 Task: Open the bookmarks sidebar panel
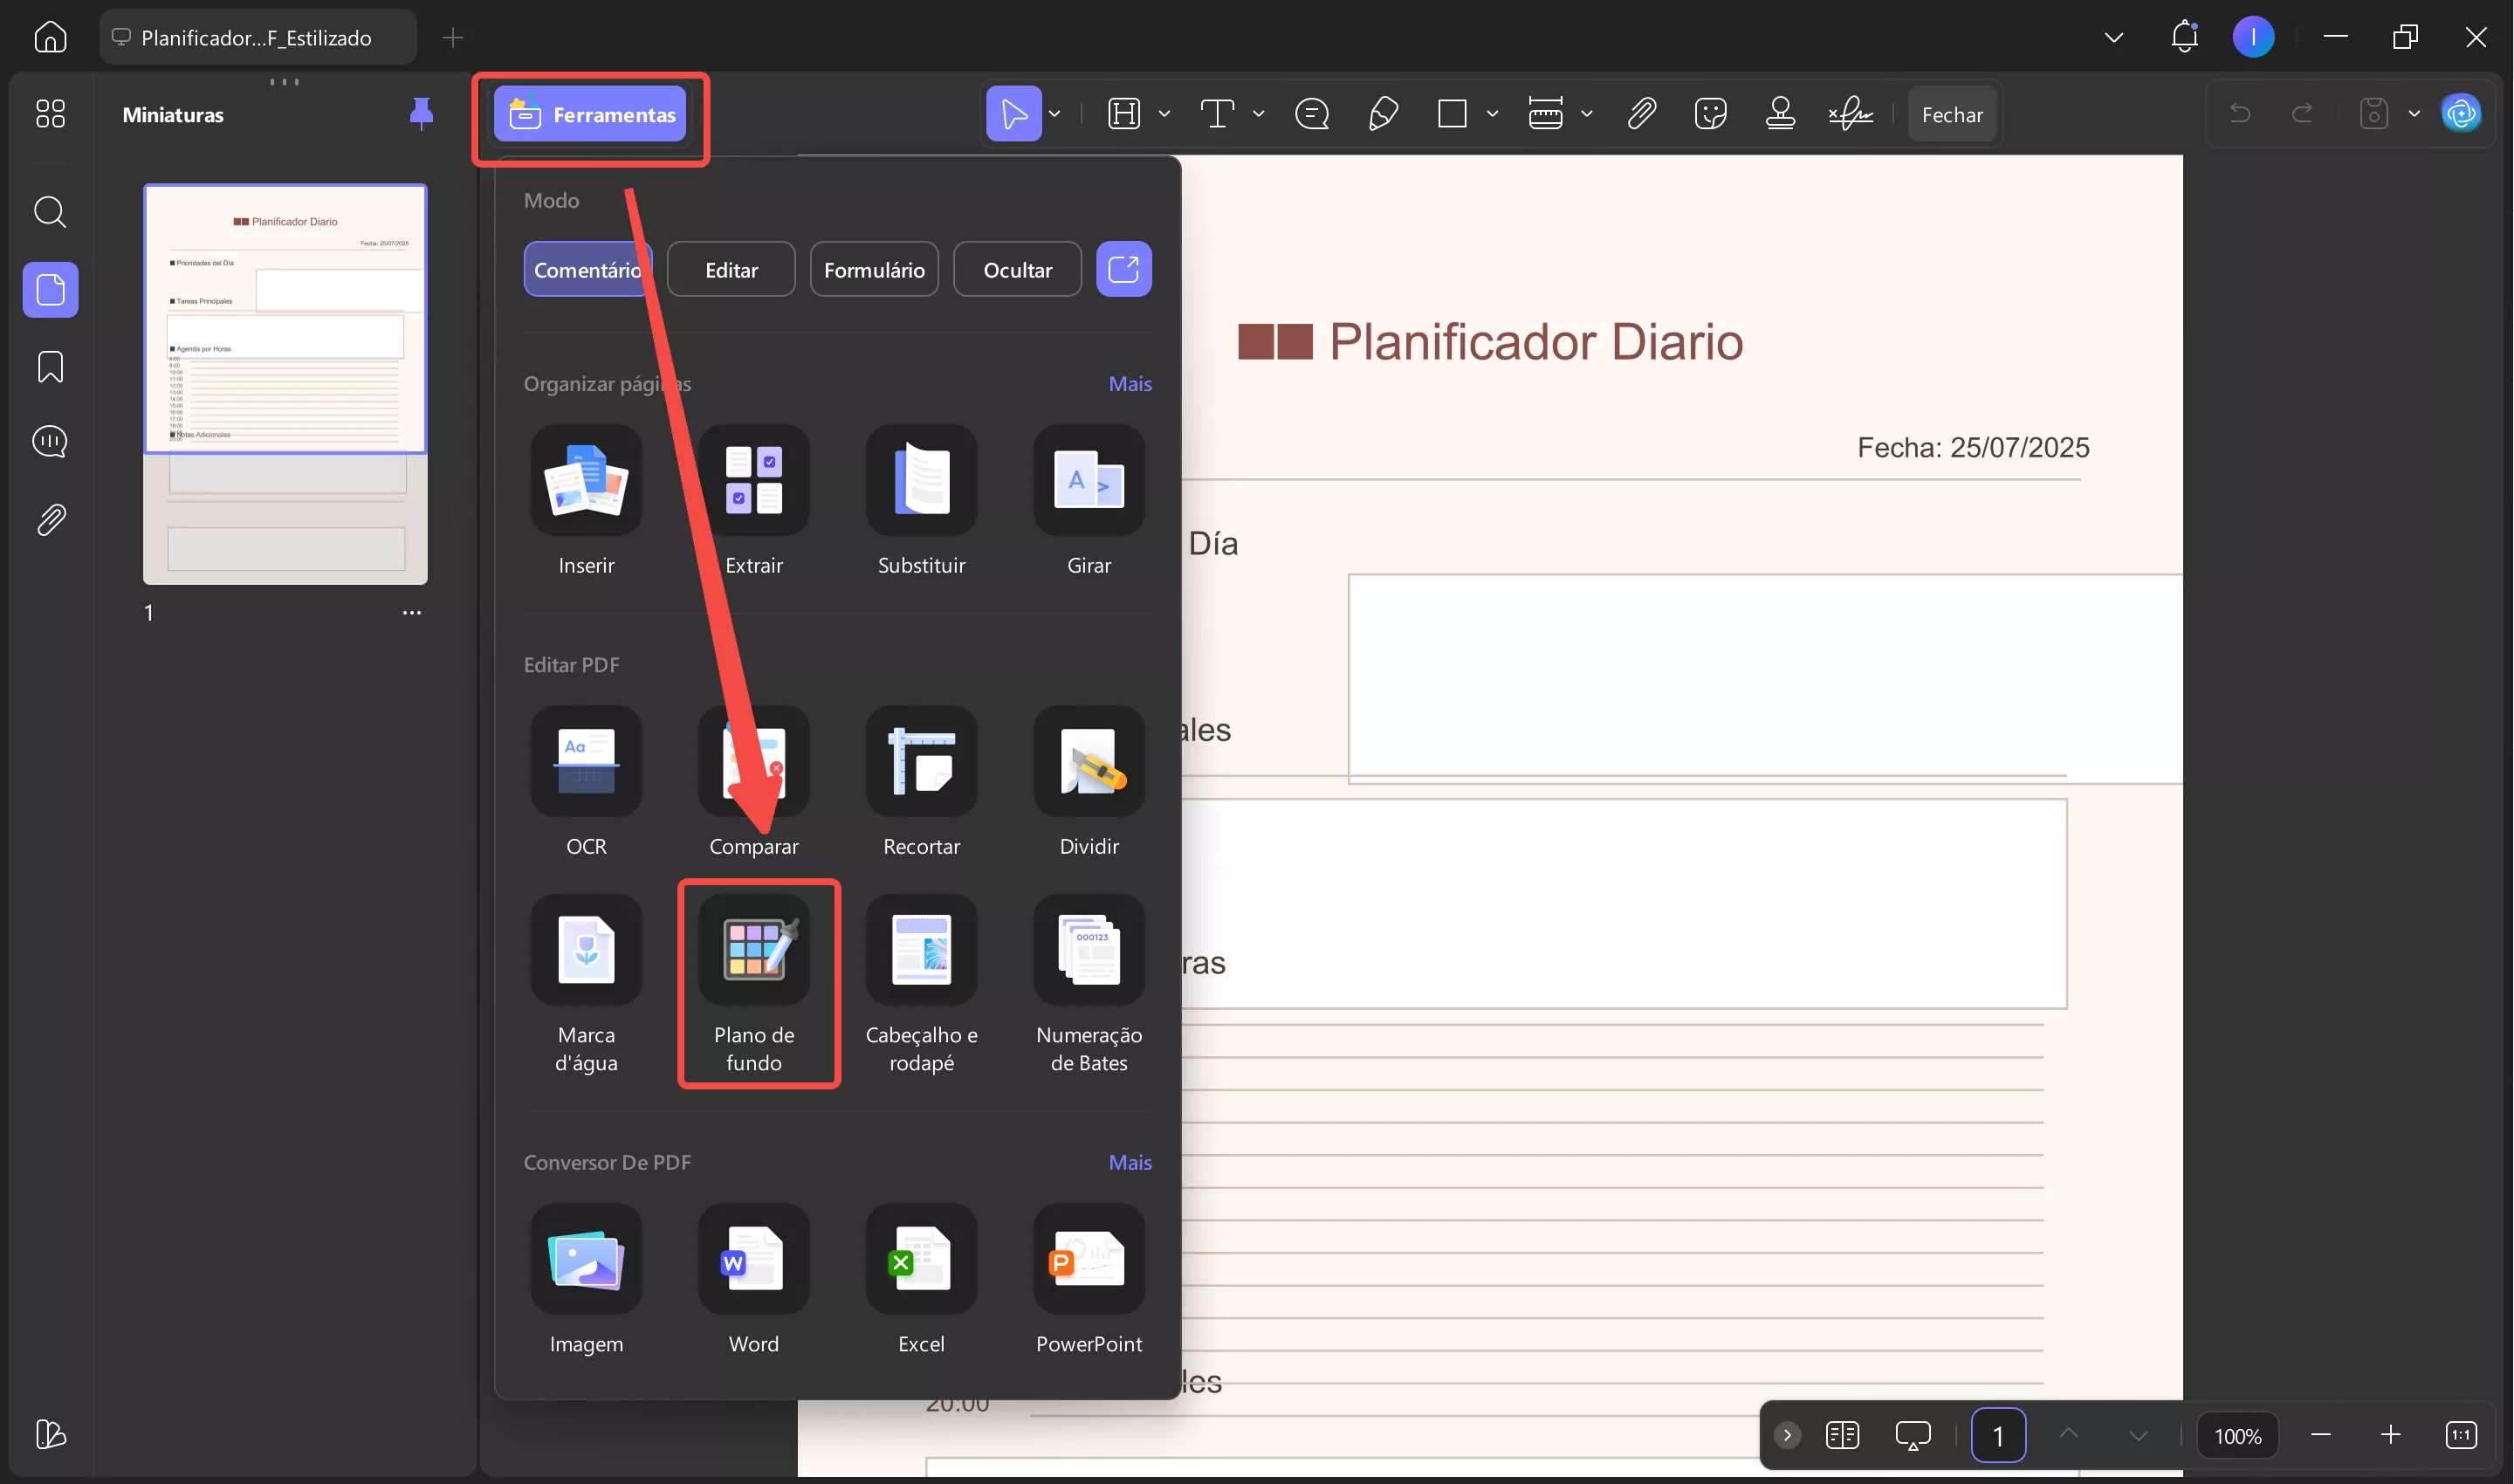click(50, 367)
